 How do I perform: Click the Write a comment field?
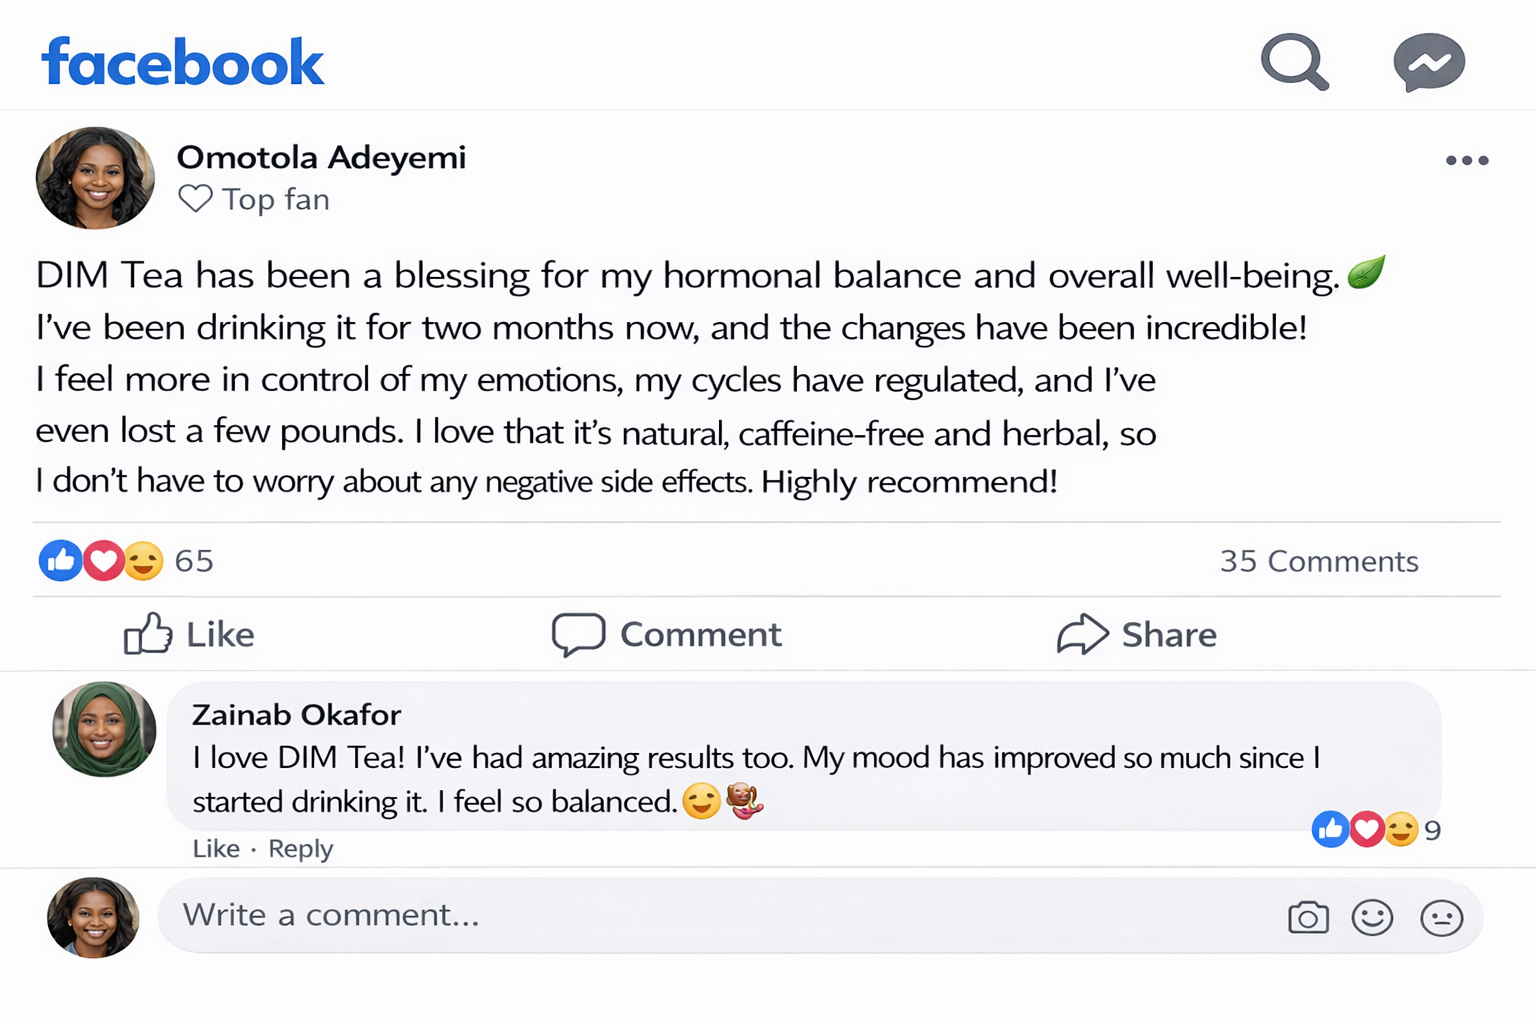(700, 915)
